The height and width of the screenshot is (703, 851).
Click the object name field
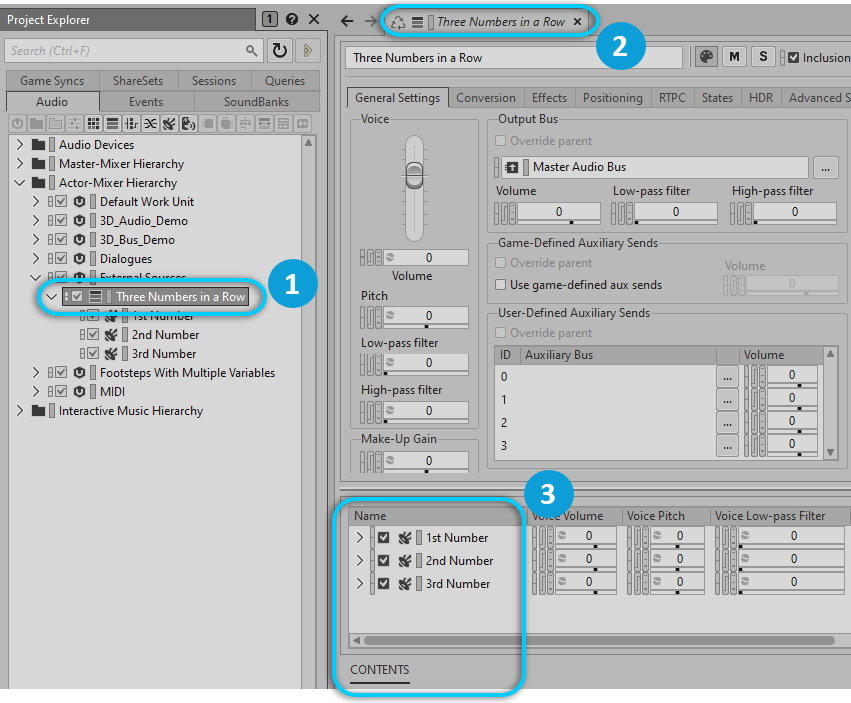(x=514, y=58)
